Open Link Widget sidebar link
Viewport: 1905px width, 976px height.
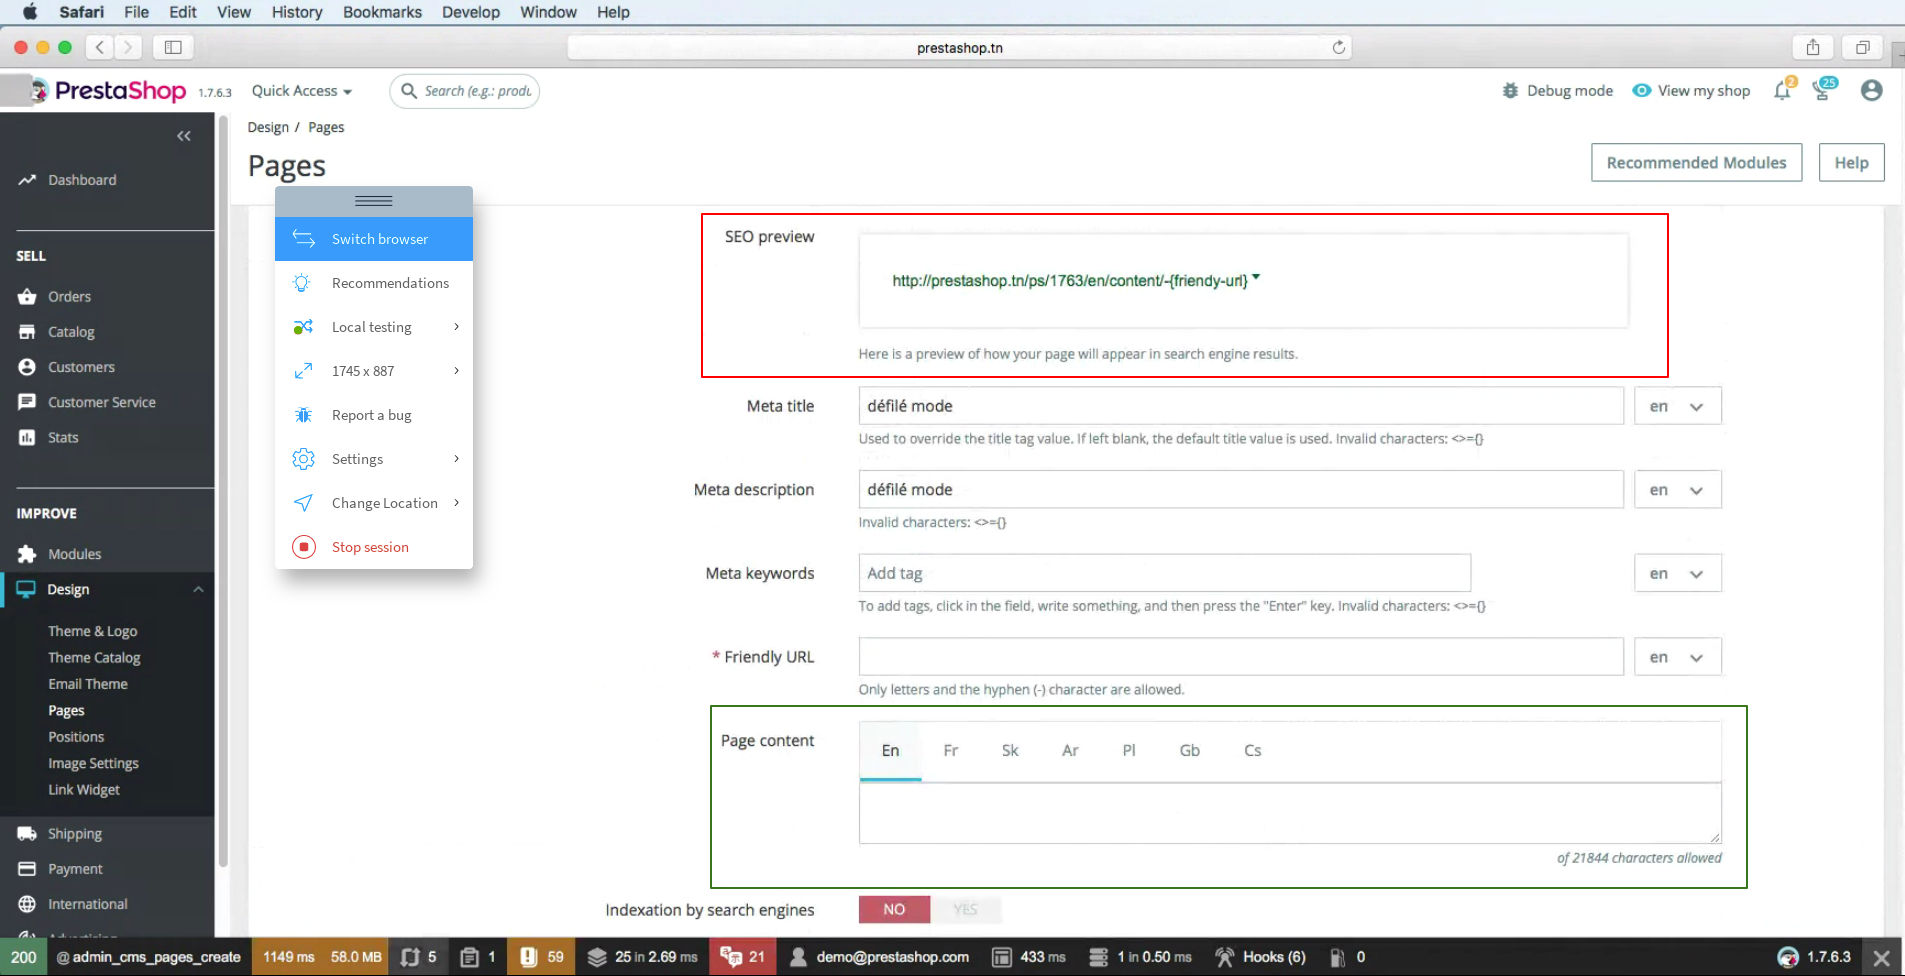[x=84, y=790]
